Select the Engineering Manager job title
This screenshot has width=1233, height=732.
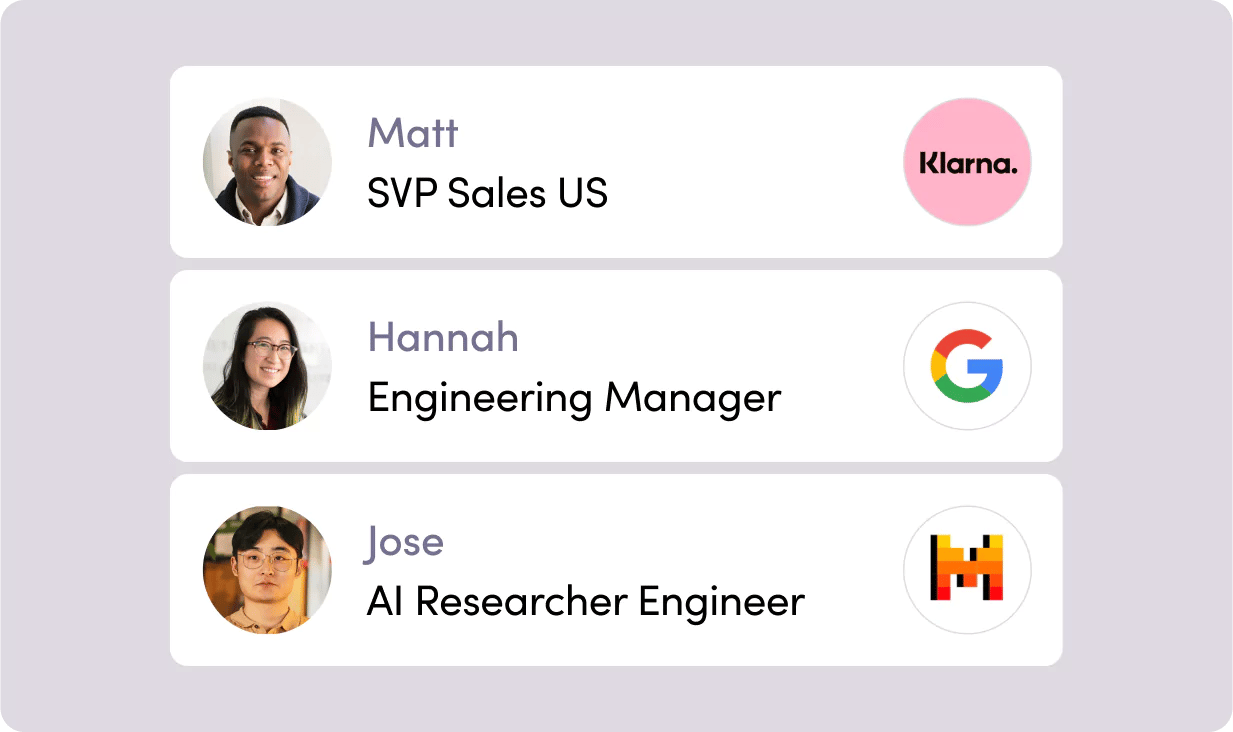pos(574,398)
